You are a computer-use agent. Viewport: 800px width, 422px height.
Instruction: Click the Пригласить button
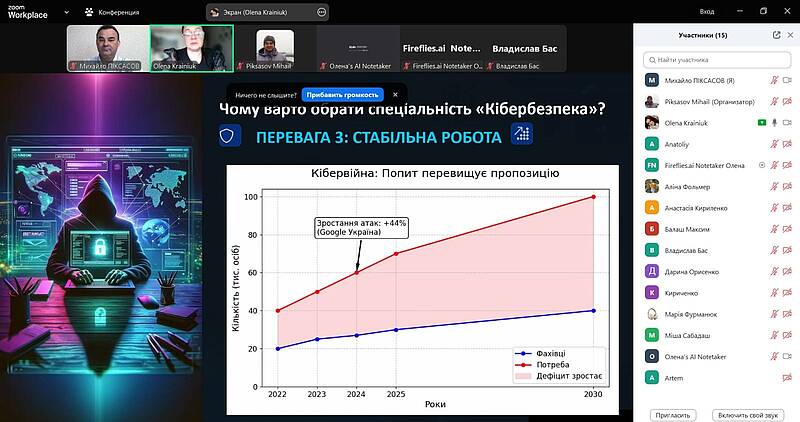672,415
